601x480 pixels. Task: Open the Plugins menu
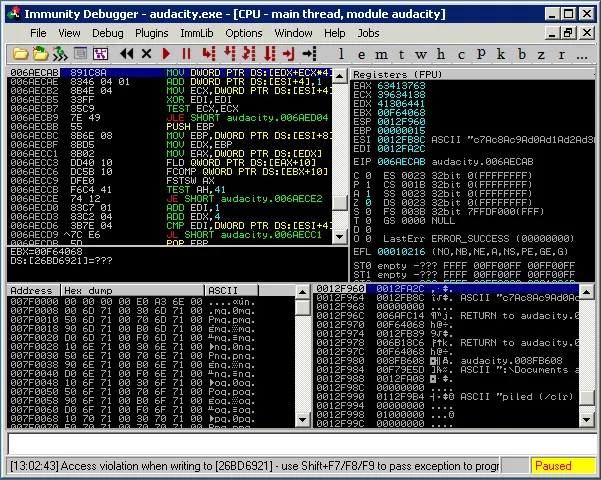tap(152, 33)
